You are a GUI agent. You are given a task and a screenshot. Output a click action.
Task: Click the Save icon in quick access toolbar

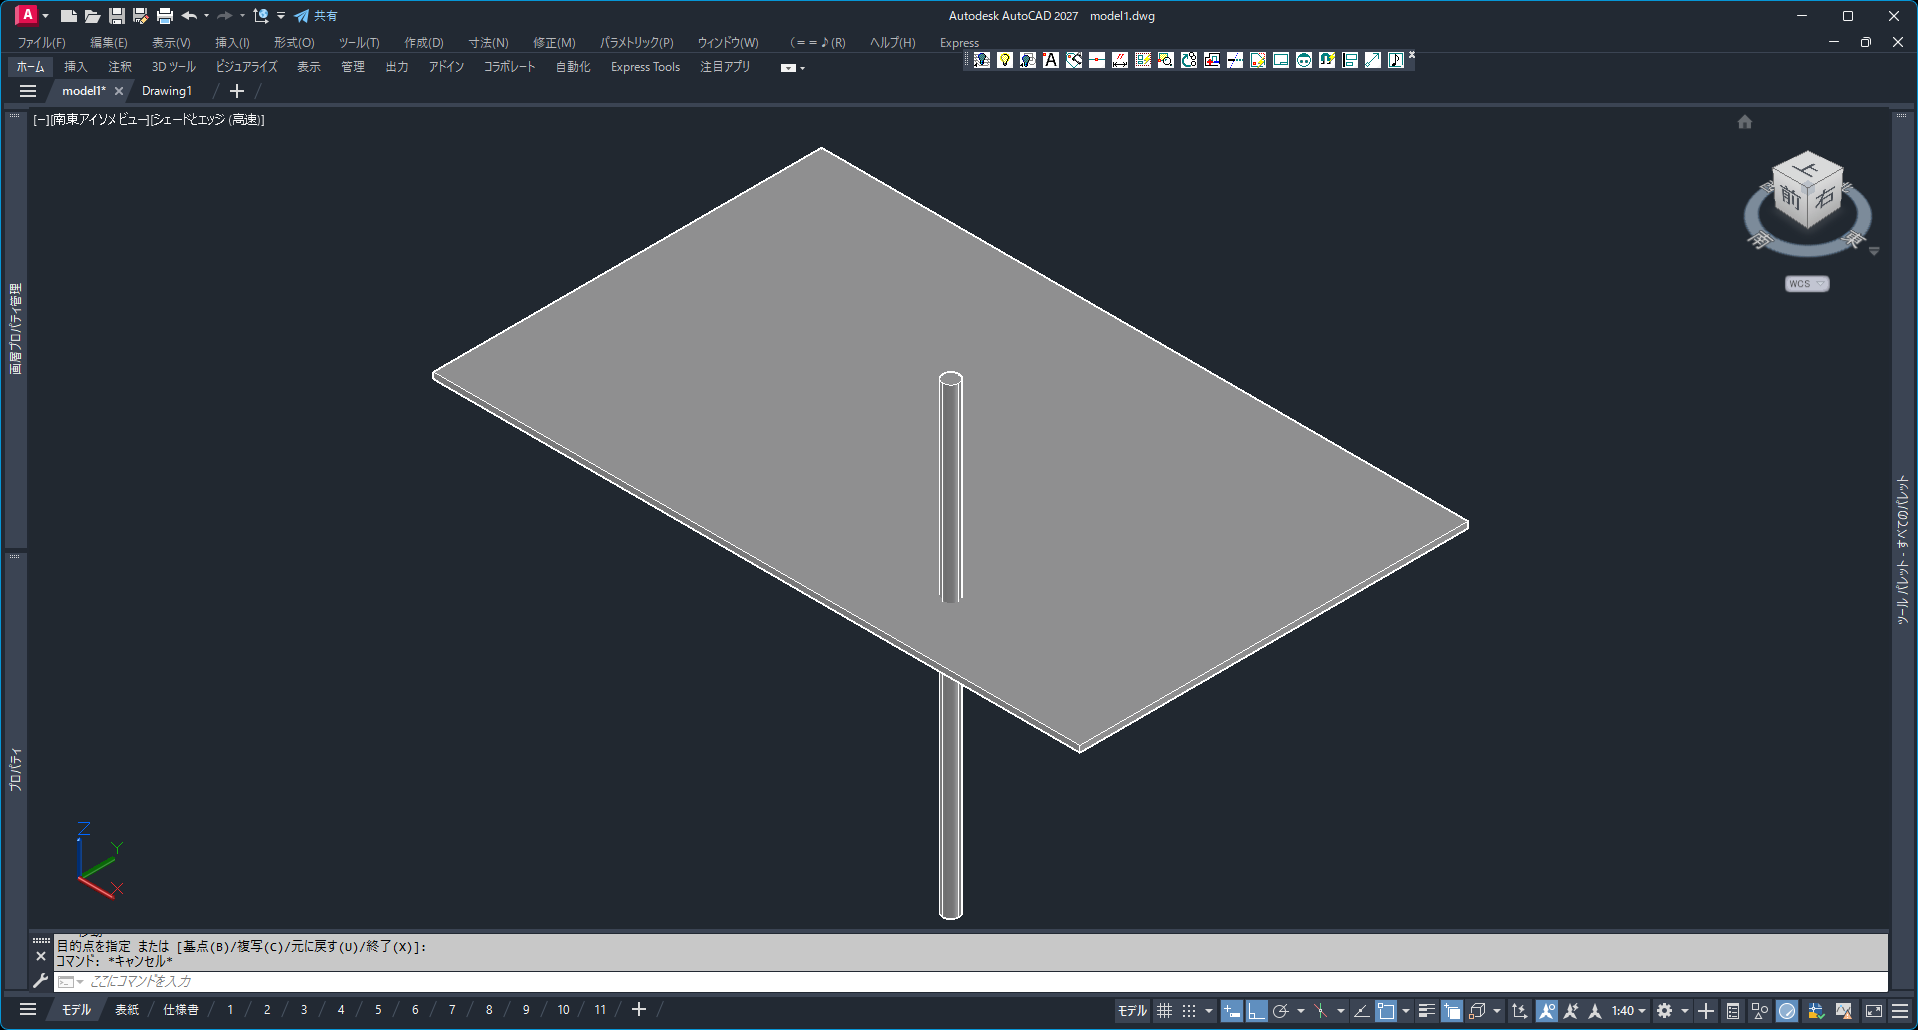point(117,16)
